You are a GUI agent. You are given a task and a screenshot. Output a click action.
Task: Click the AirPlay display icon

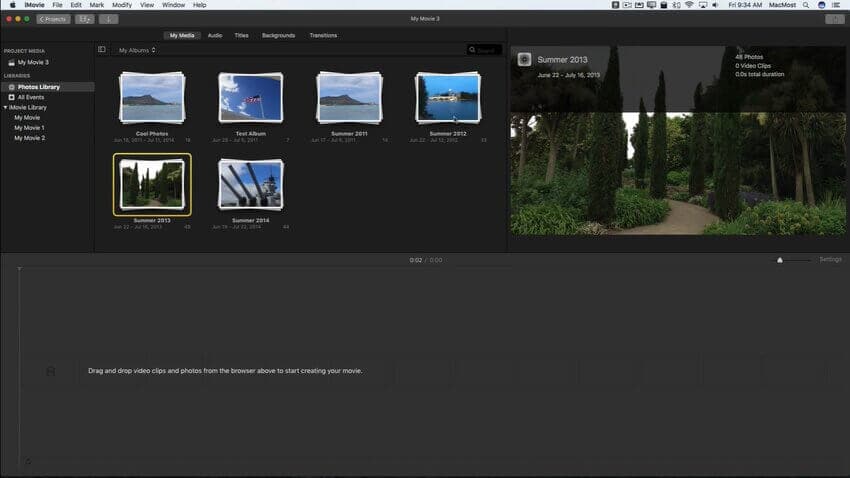(703, 5)
